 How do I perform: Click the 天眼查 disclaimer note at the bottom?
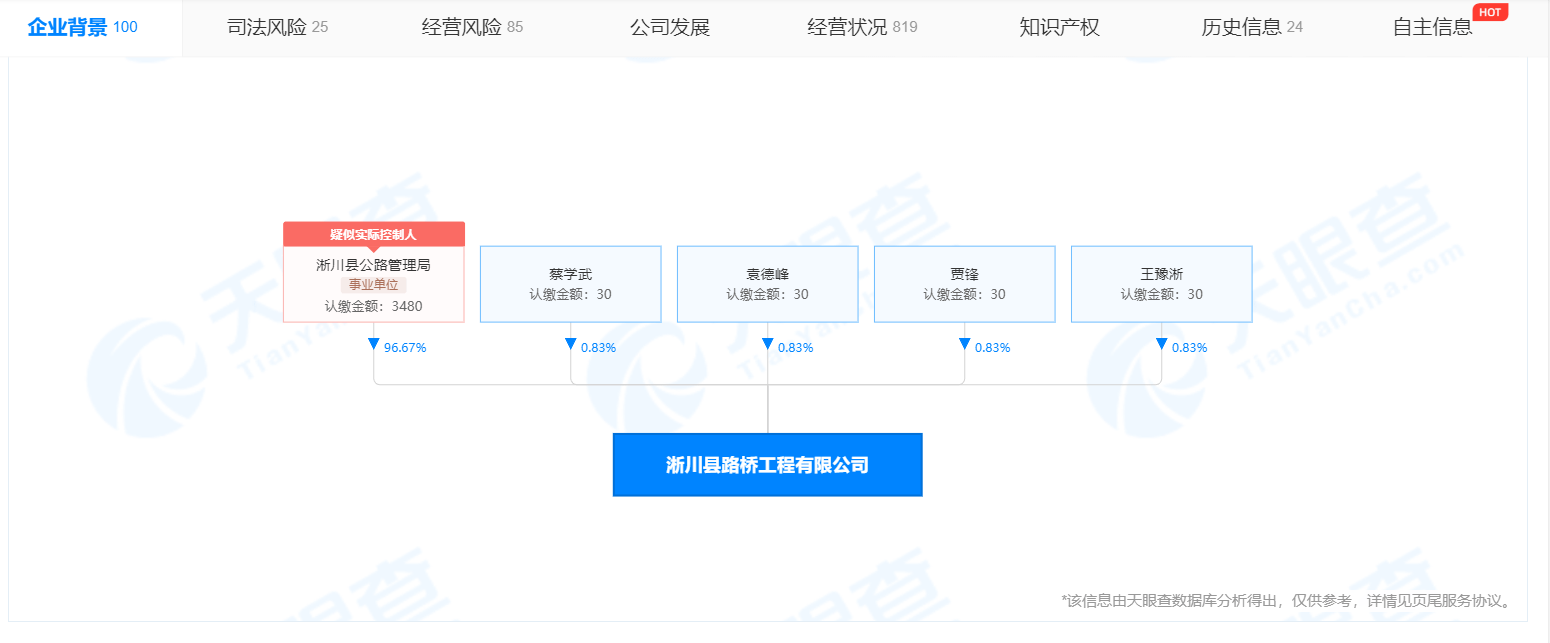coord(1287,601)
